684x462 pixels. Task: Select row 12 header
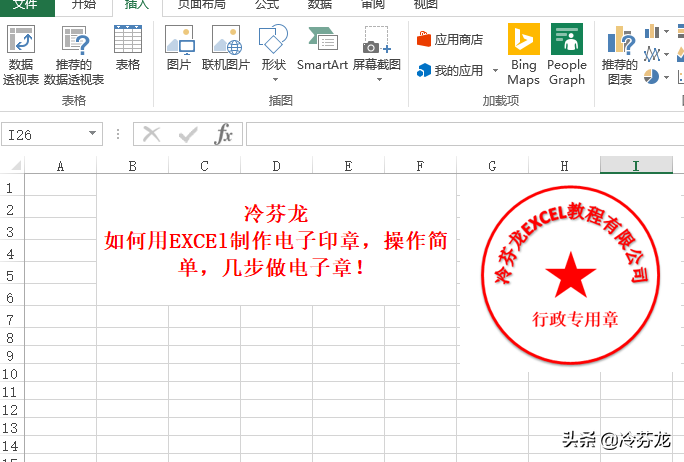point(12,410)
